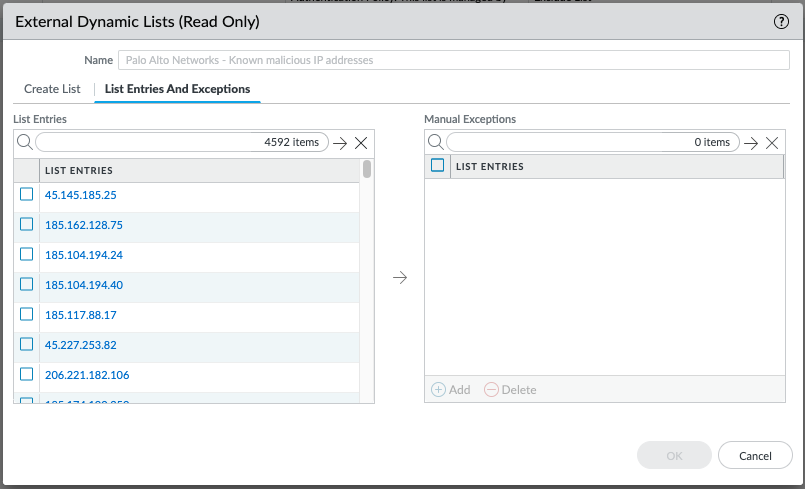Screen dimensions: 805x489
Task: Click the move-to-exceptions arrow between lists
Action: (400, 277)
